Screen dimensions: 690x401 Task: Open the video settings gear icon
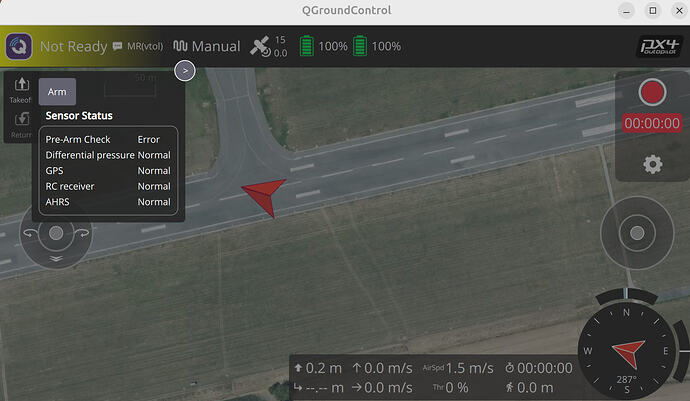point(653,164)
